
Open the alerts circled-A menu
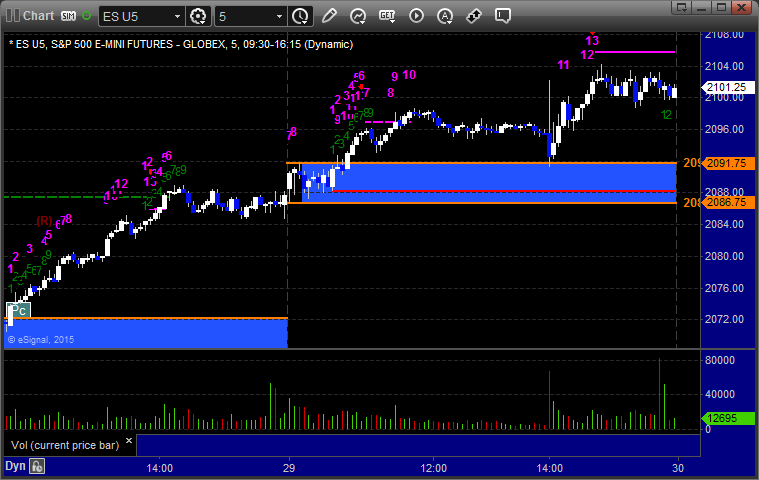coord(445,16)
